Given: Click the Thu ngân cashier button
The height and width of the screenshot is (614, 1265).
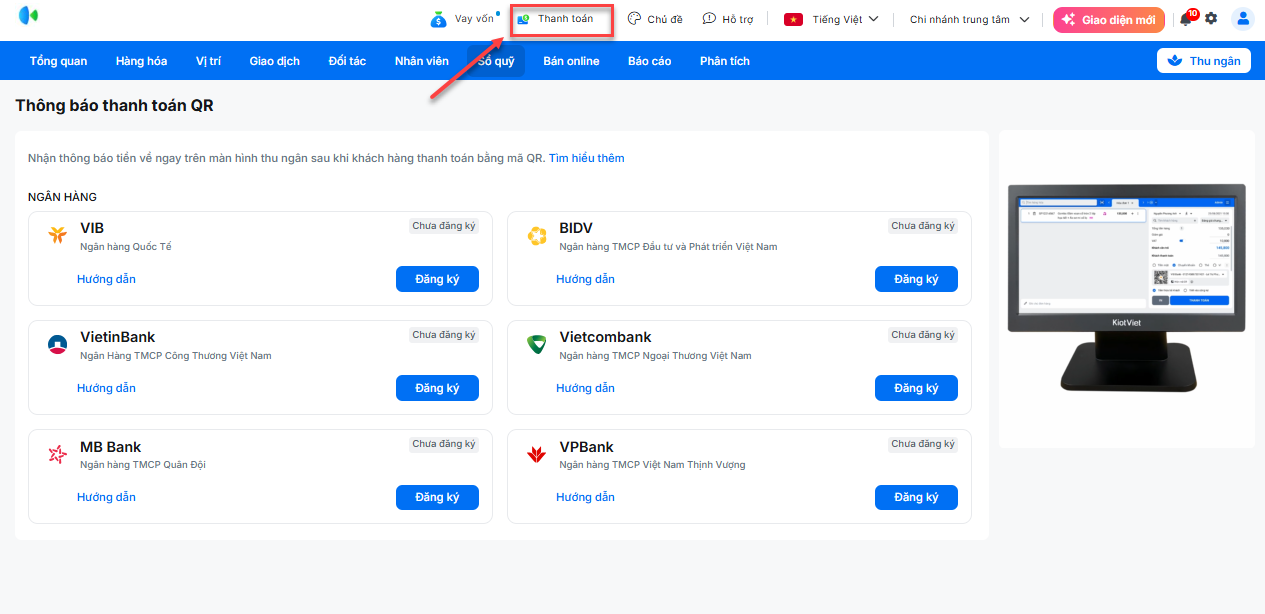Looking at the screenshot, I should (x=1204, y=61).
